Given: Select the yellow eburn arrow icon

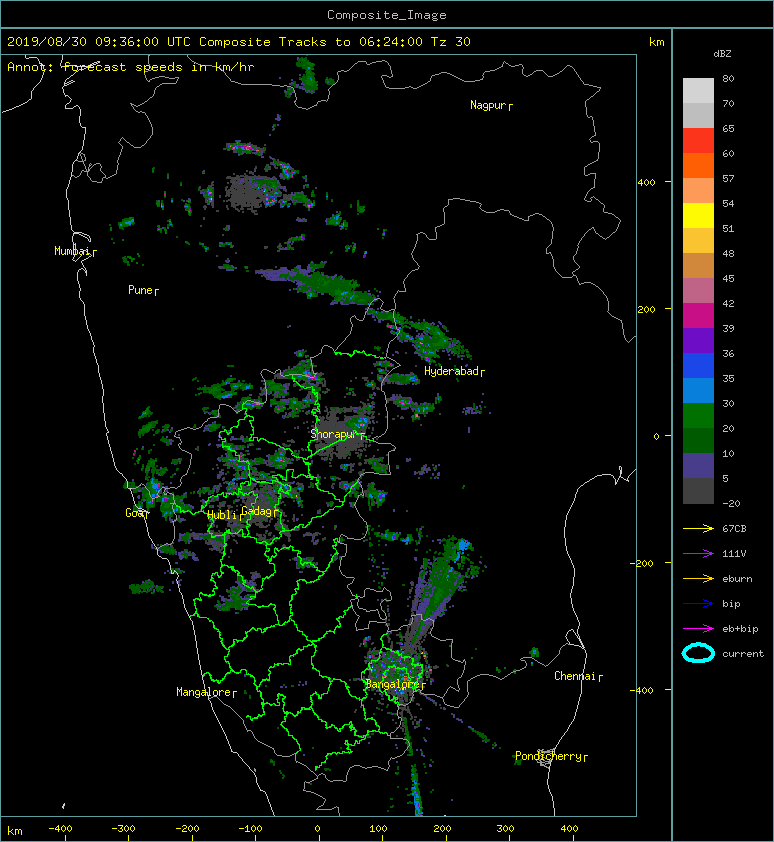Looking at the screenshot, I should click(x=698, y=579).
